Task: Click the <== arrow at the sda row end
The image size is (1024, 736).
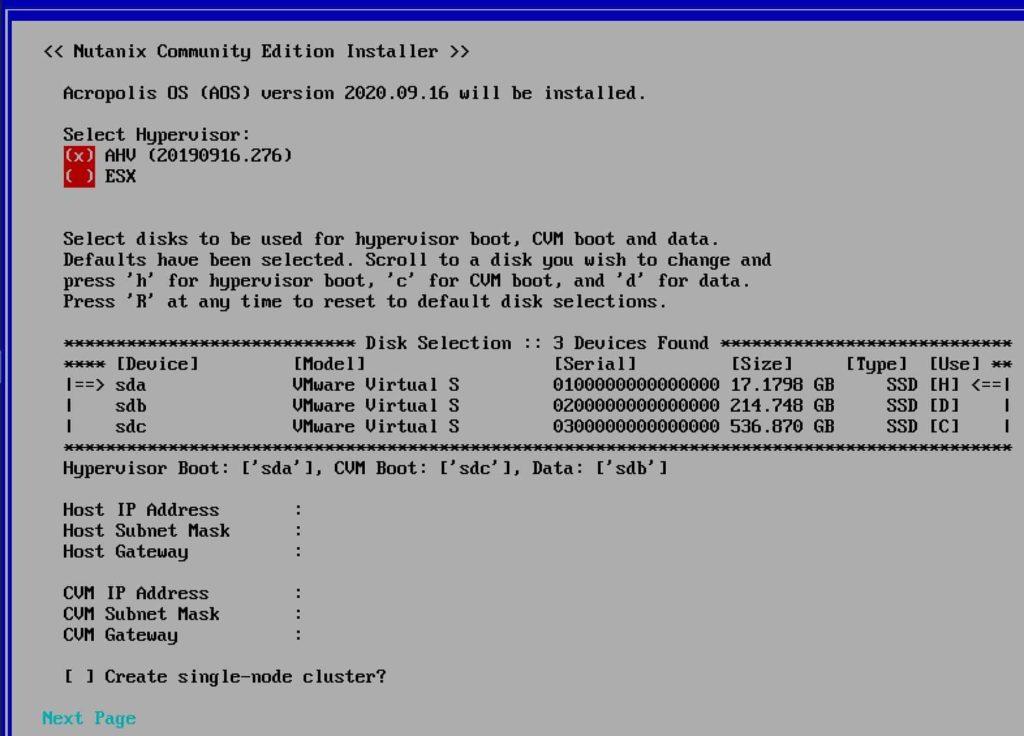Action: point(987,385)
